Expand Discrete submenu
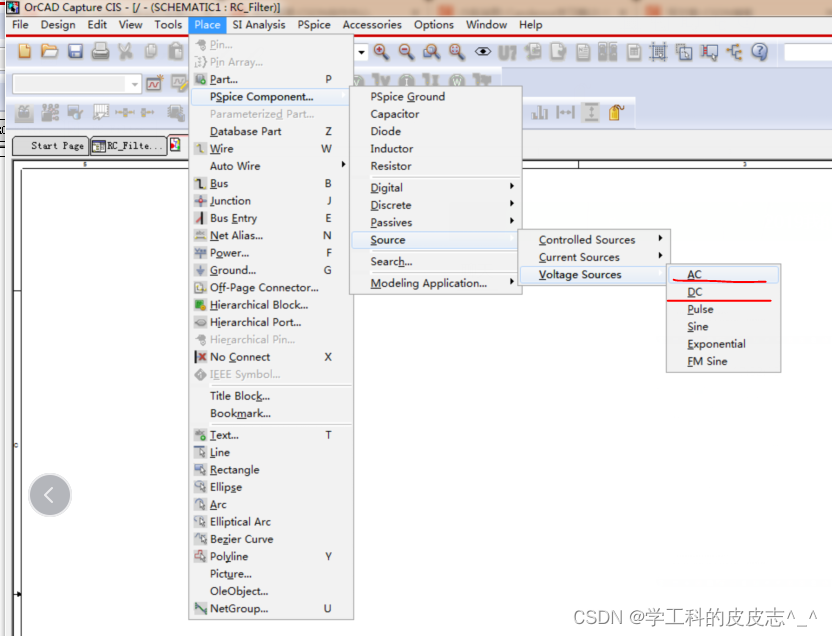The height and width of the screenshot is (636, 832). pyautogui.click(x=435, y=205)
